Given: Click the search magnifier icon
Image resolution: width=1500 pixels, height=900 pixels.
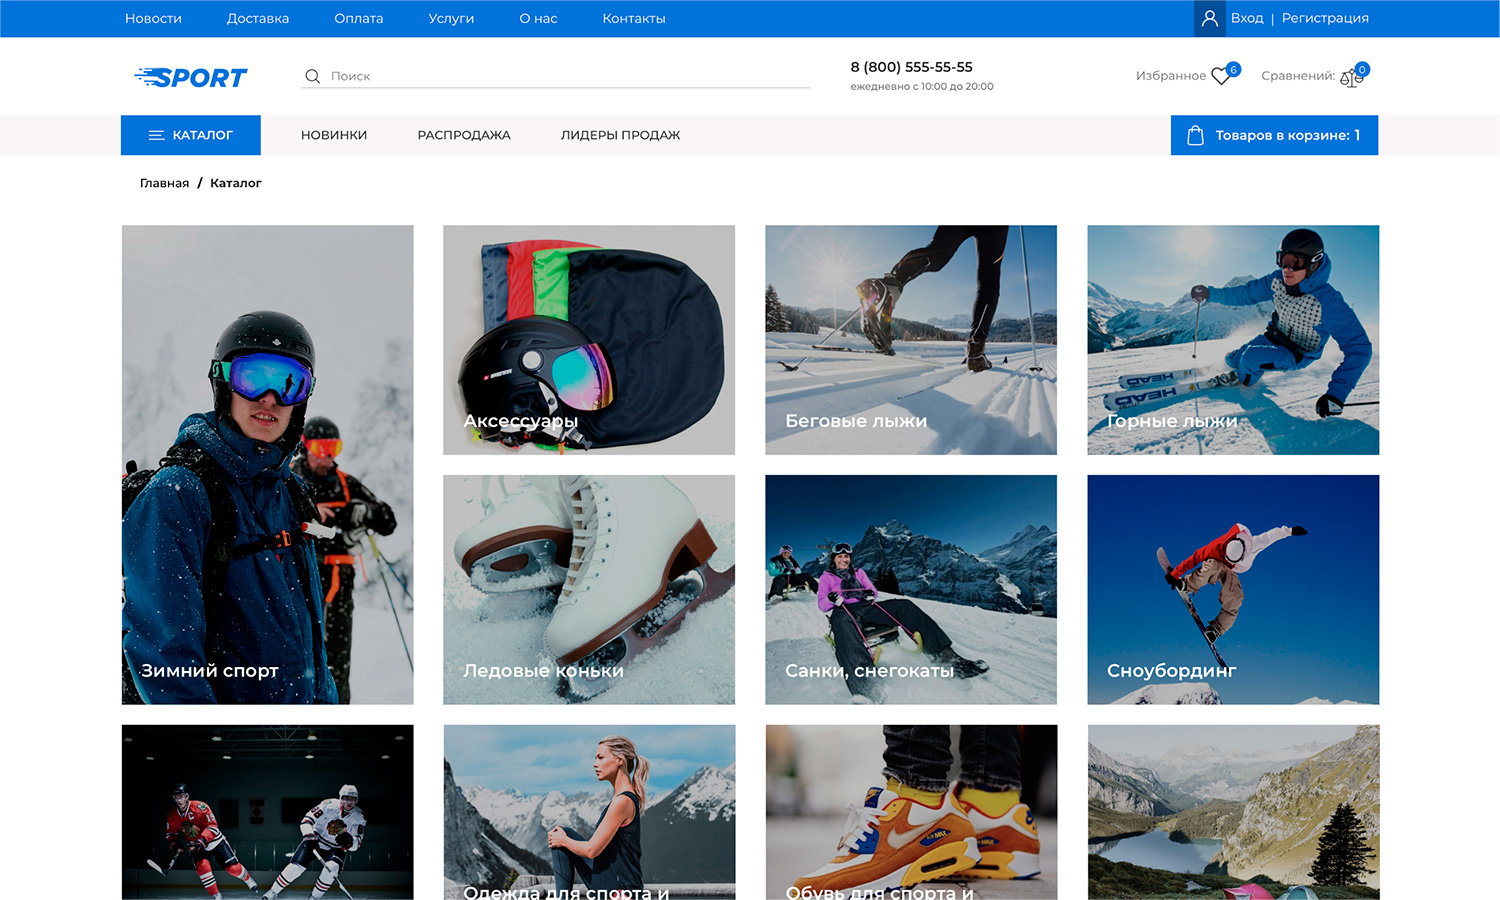Looking at the screenshot, I should [x=312, y=76].
